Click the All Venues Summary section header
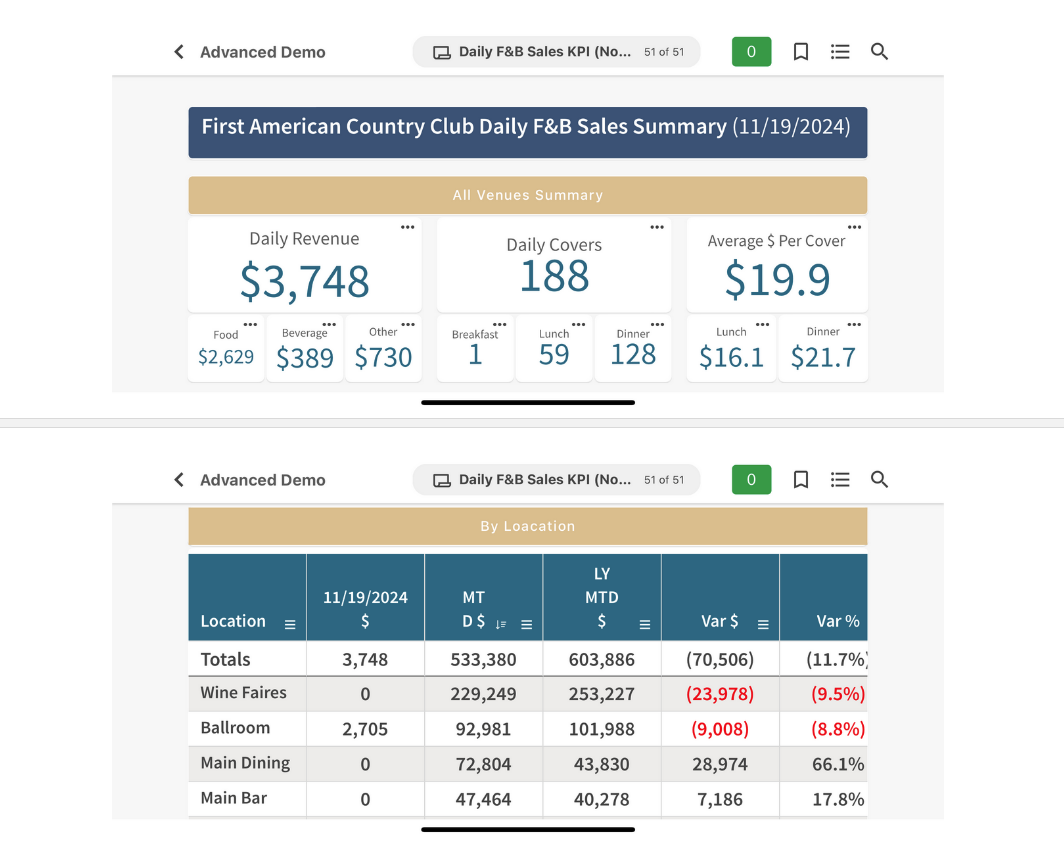1064x844 pixels. coord(528,195)
